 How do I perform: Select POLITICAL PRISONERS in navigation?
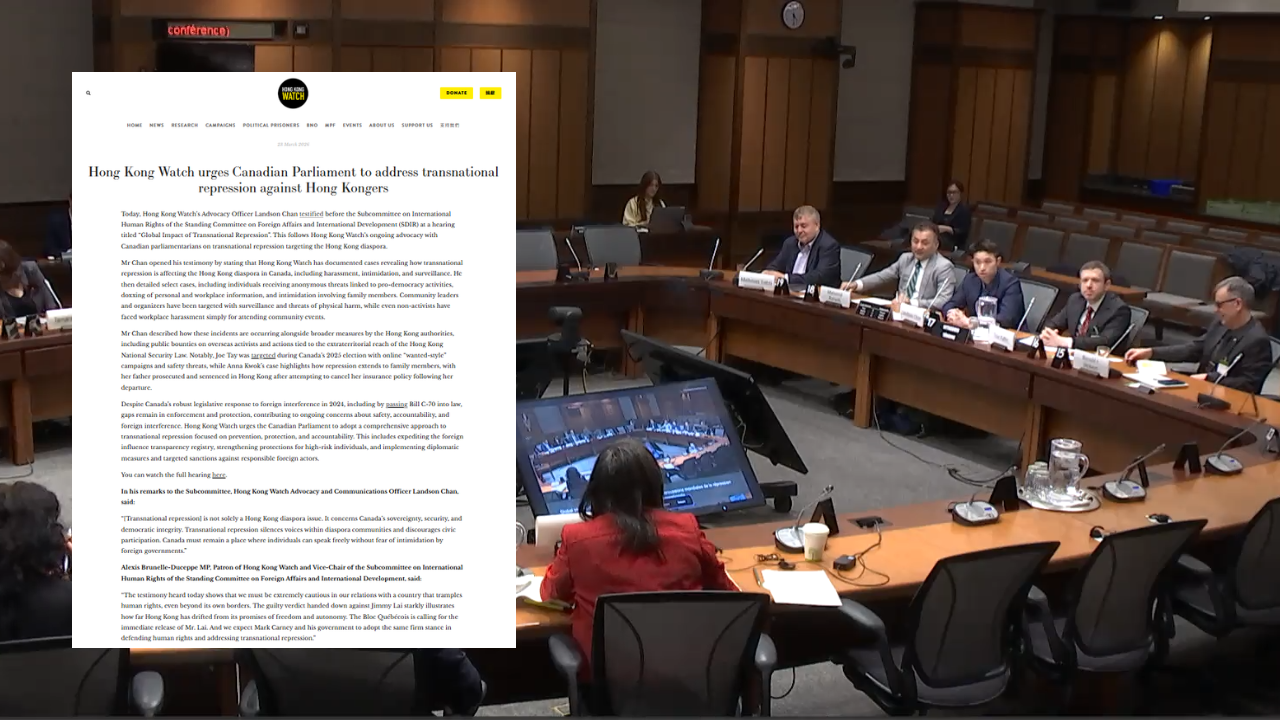tap(271, 126)
